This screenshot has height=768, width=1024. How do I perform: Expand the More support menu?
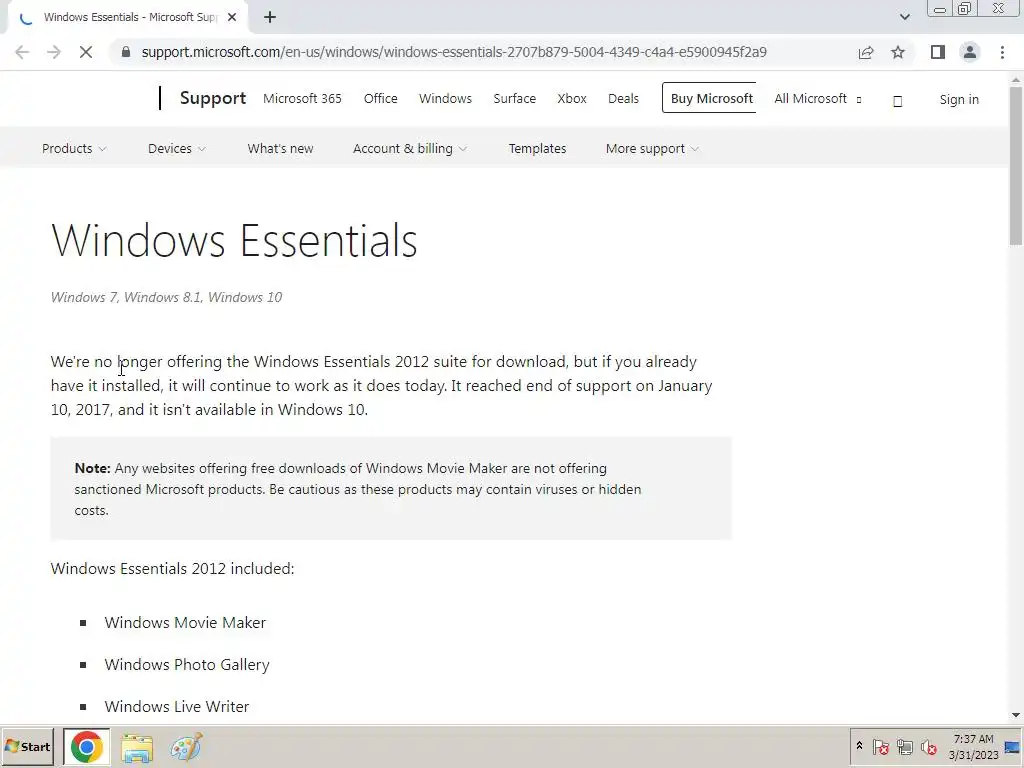(652, 148)
